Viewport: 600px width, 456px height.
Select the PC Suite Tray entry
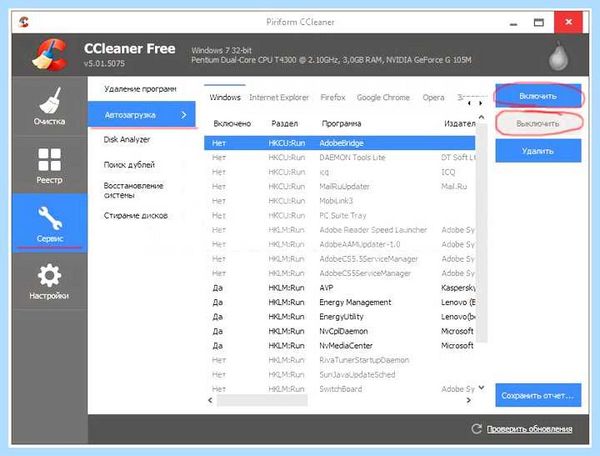pyautogui.click(x=340, y=216)
